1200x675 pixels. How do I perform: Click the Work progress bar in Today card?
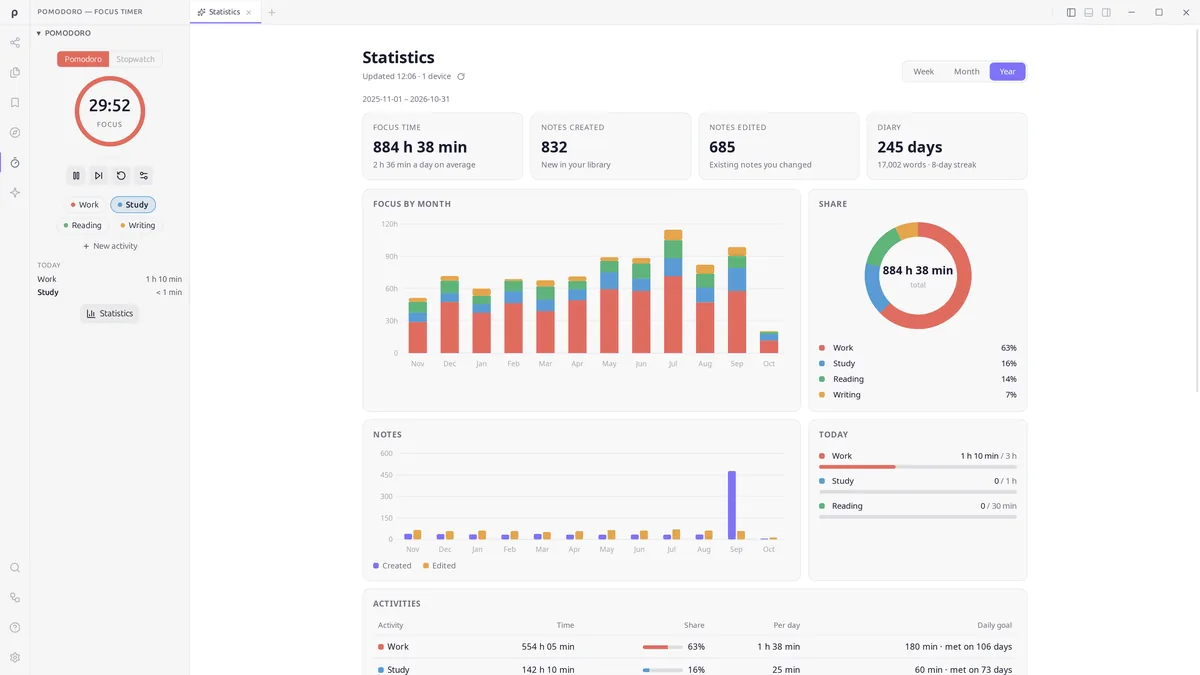918,467
